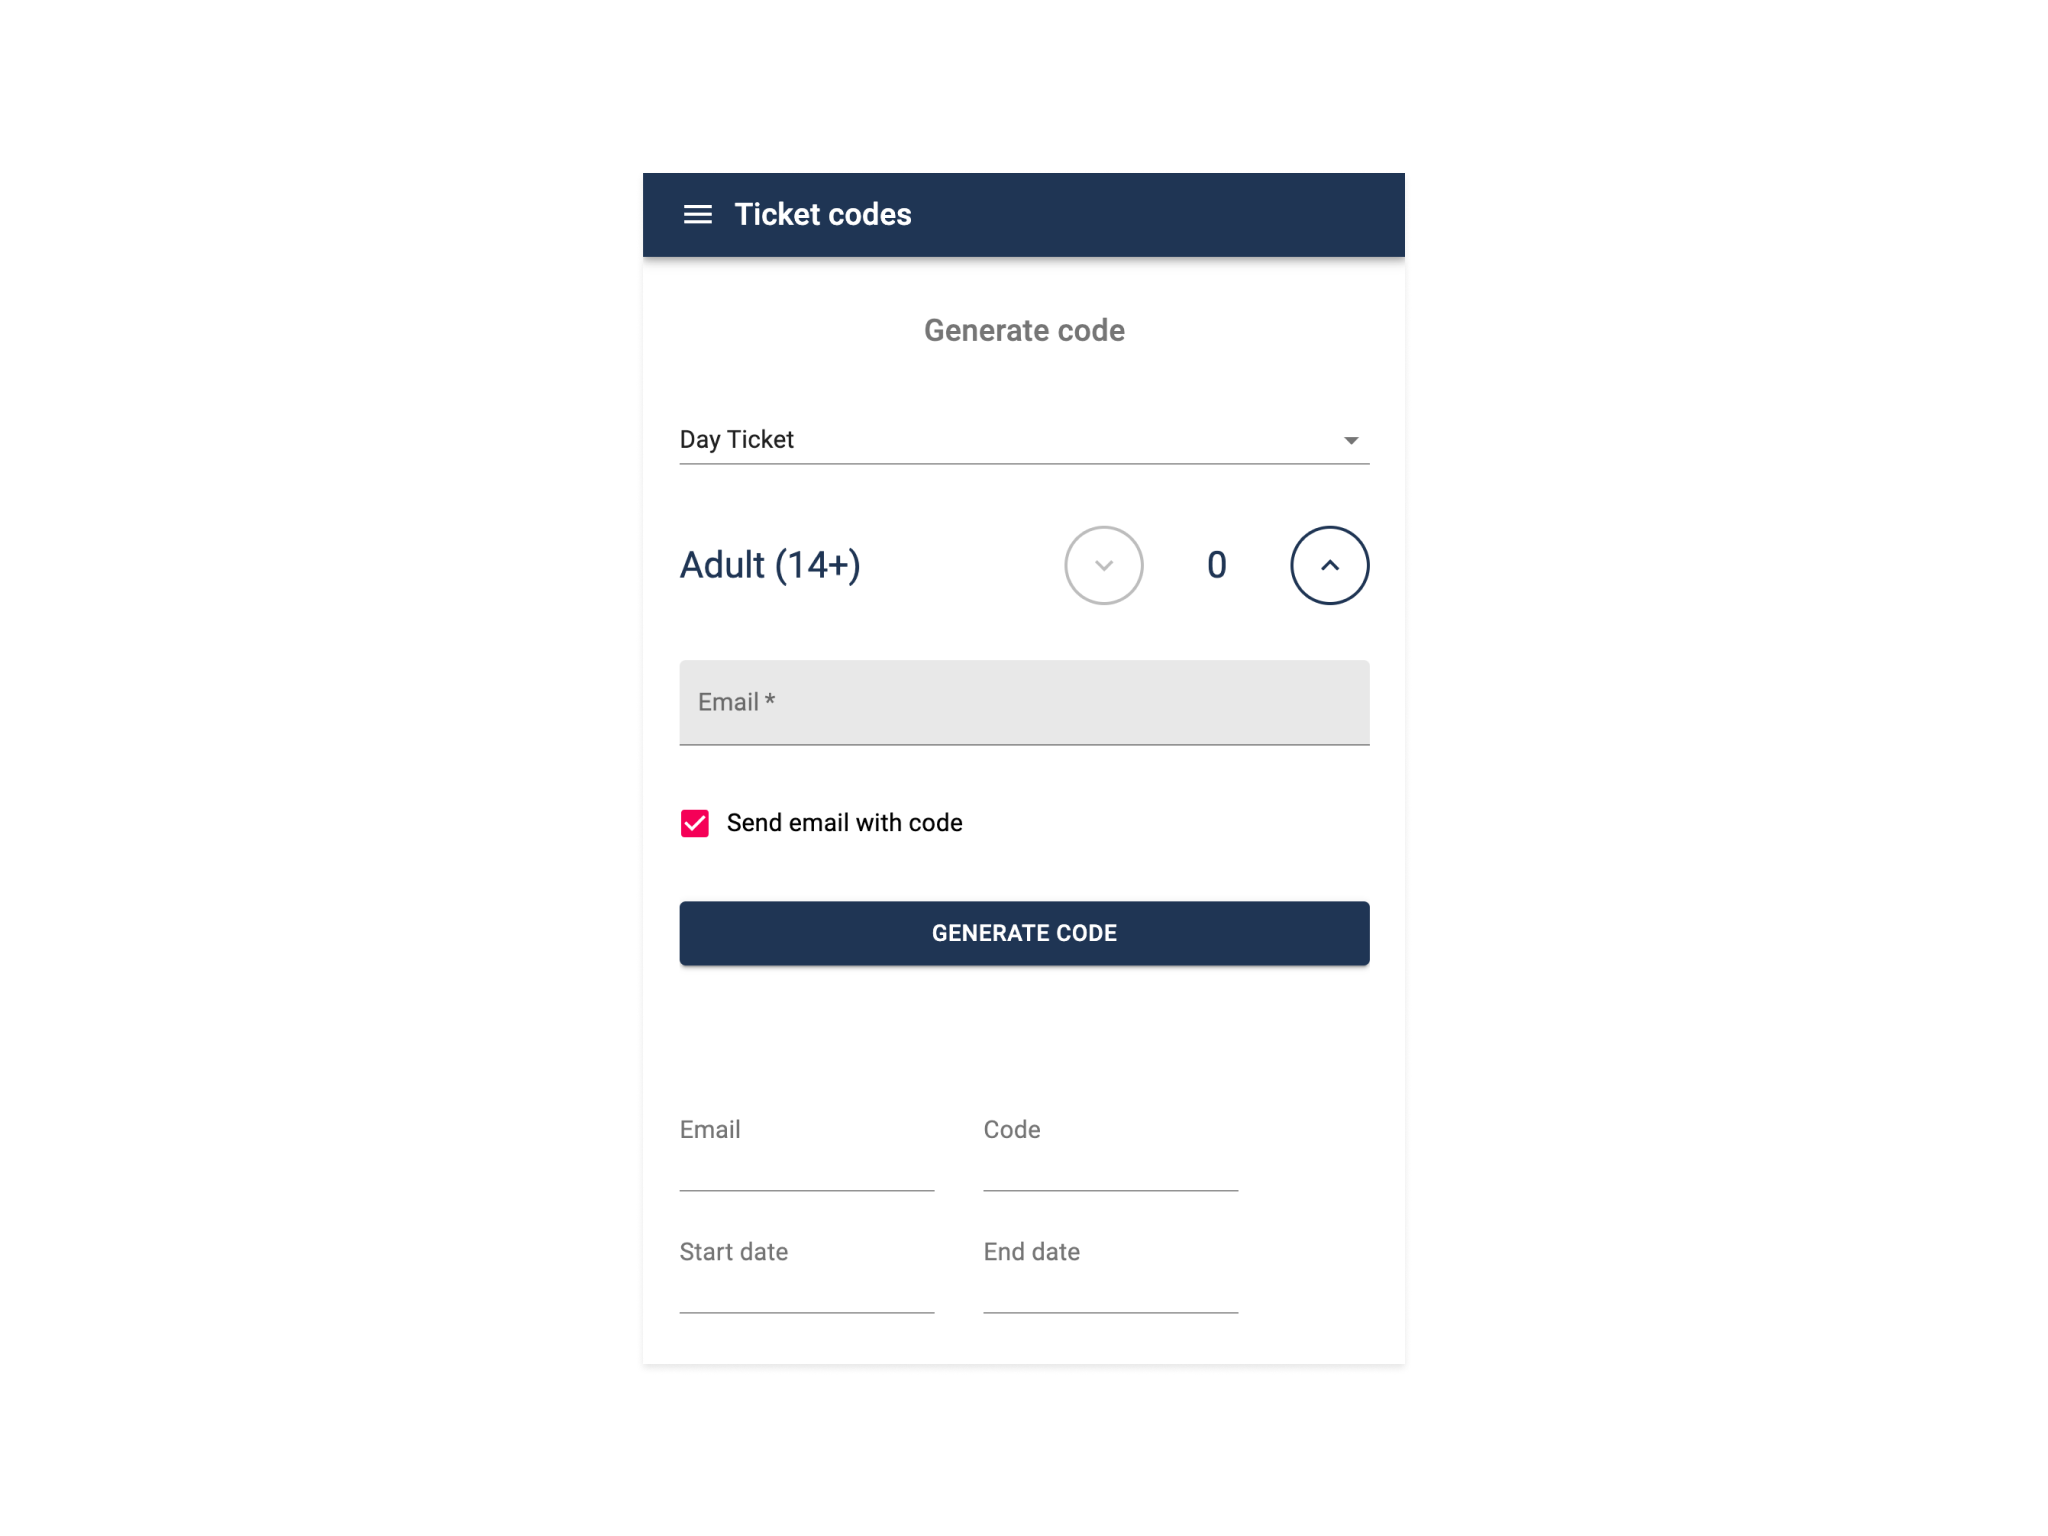Click the "Generate code" section heading
Viewport: 2048px width, 1536px height.
click(x=1023, y=331)
